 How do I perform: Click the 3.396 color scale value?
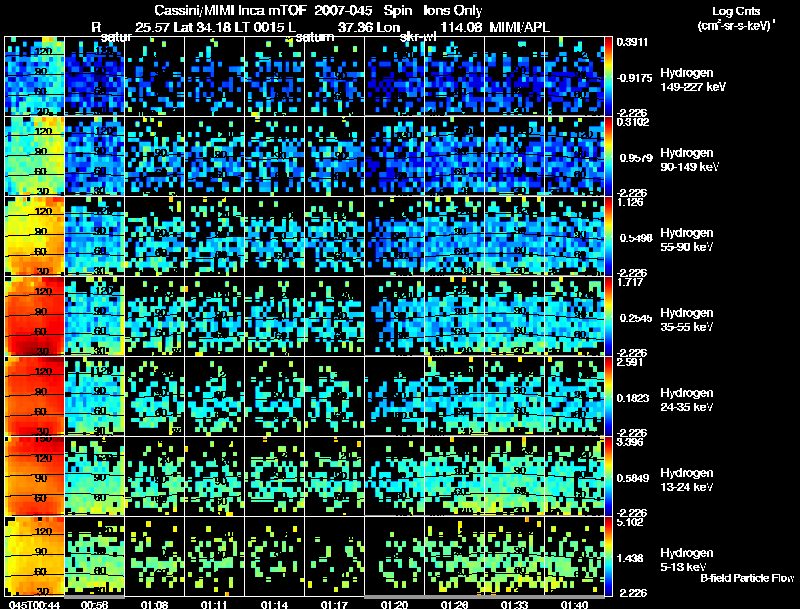(x=629, y=442)
